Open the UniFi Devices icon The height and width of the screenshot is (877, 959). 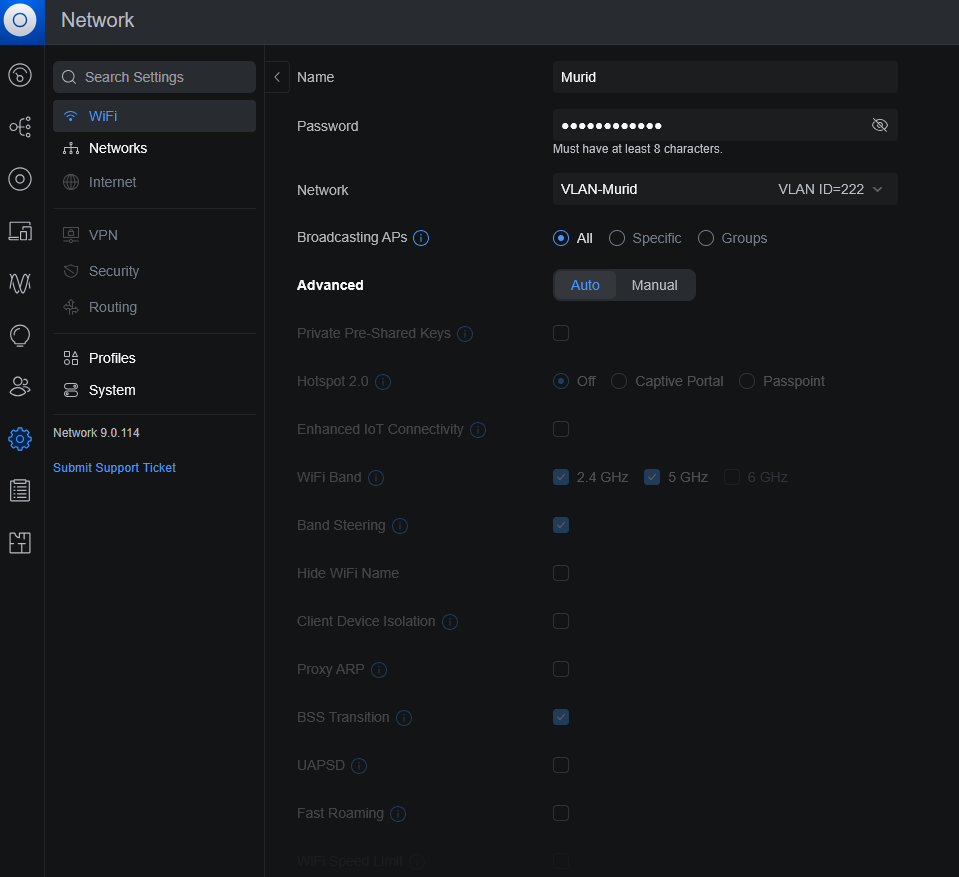20,179
